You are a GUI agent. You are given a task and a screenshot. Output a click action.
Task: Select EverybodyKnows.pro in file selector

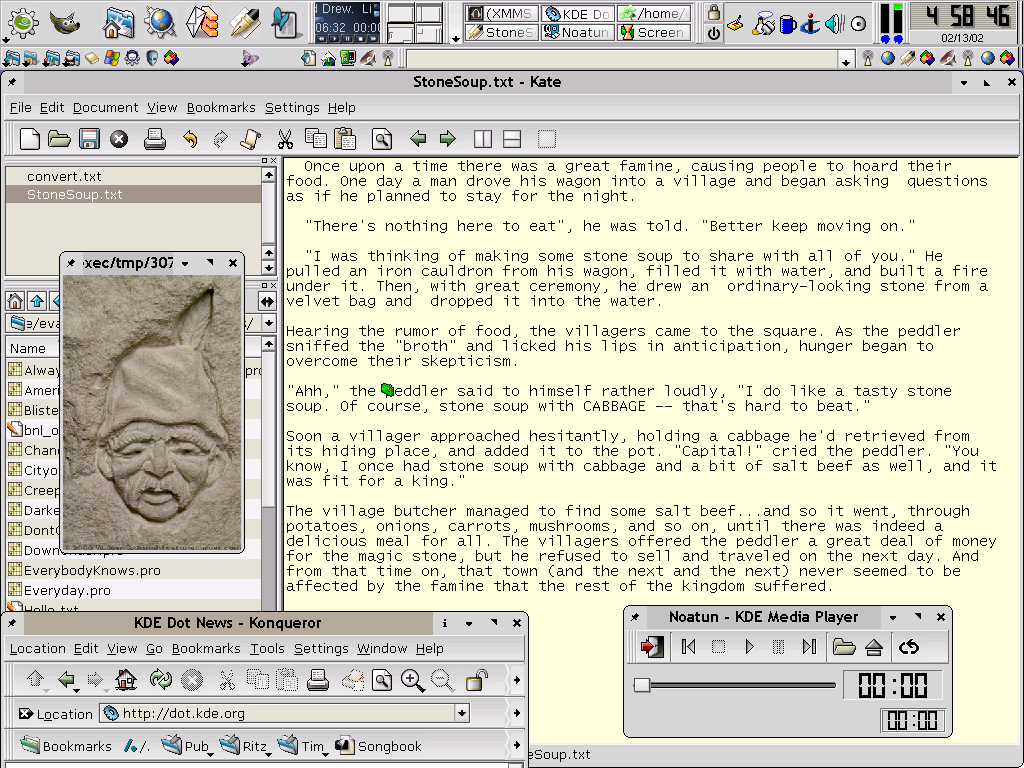click(92, 570)
